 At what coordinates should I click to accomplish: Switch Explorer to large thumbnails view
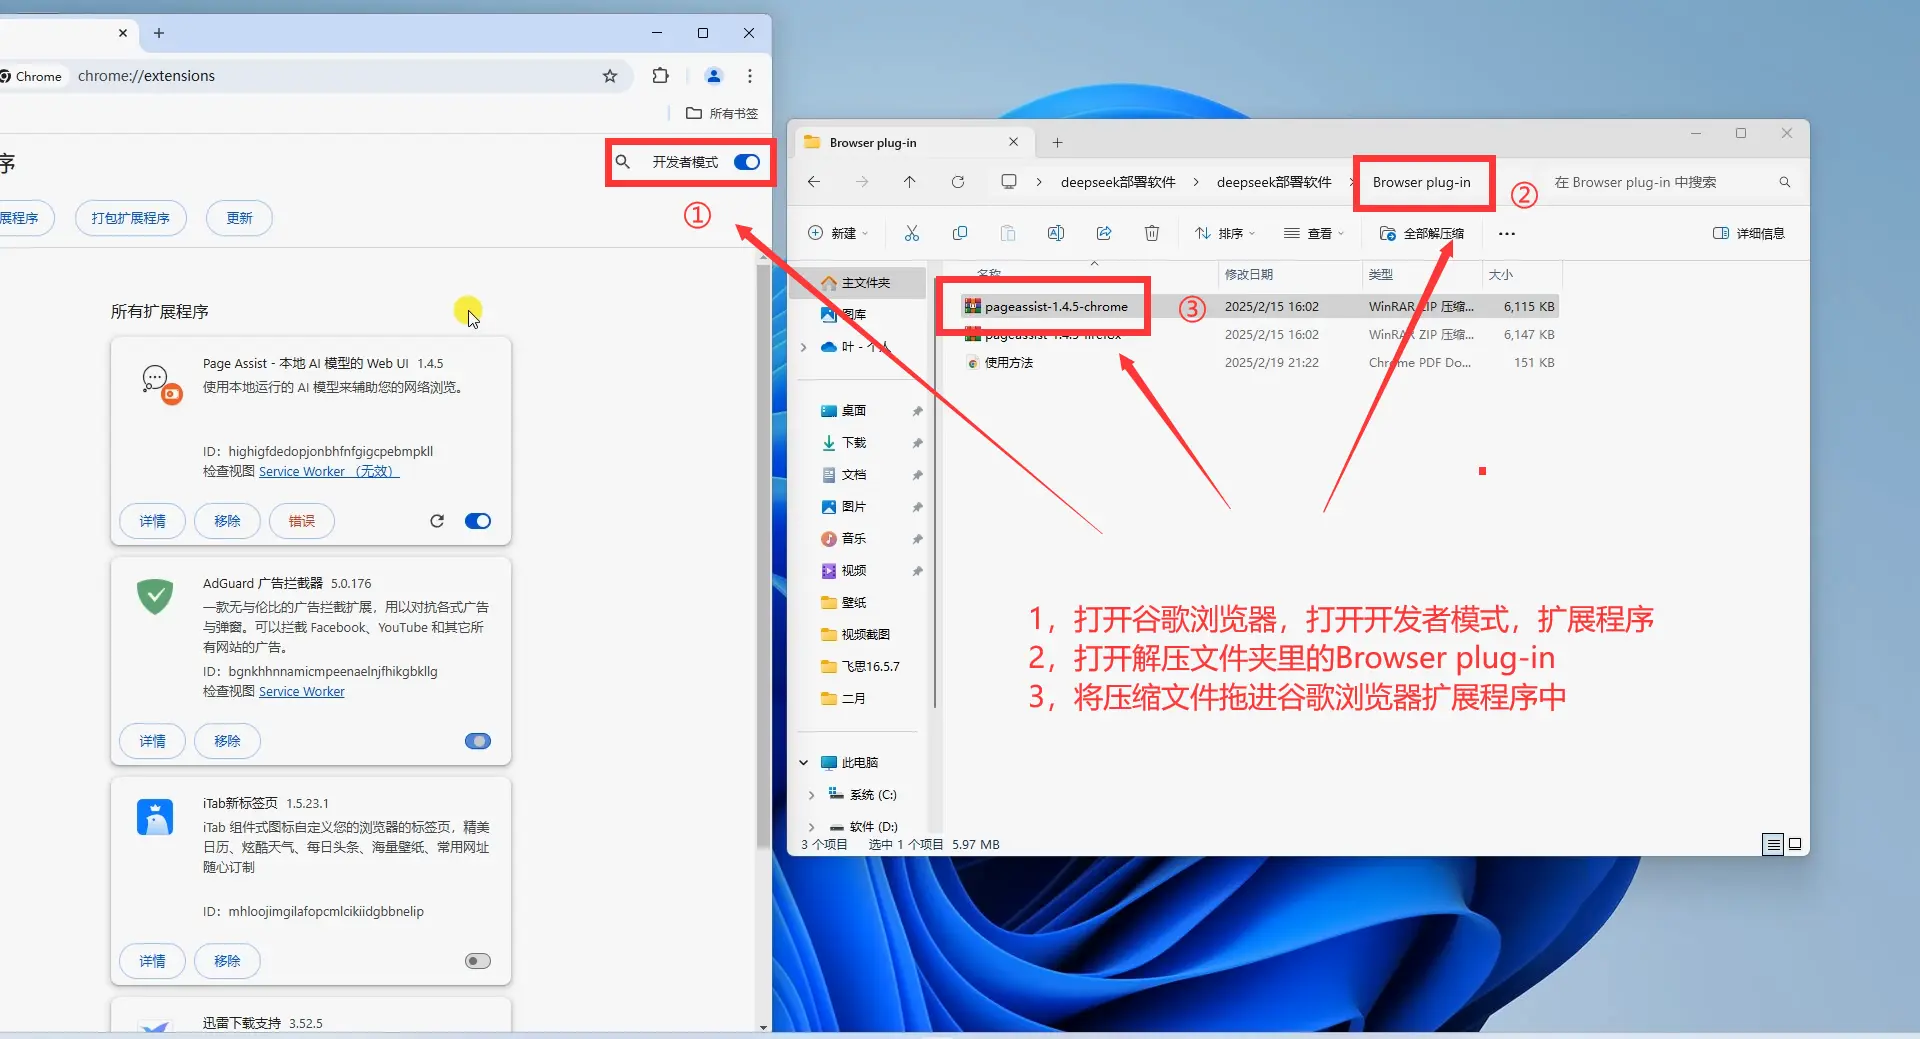click(1795, 845)
